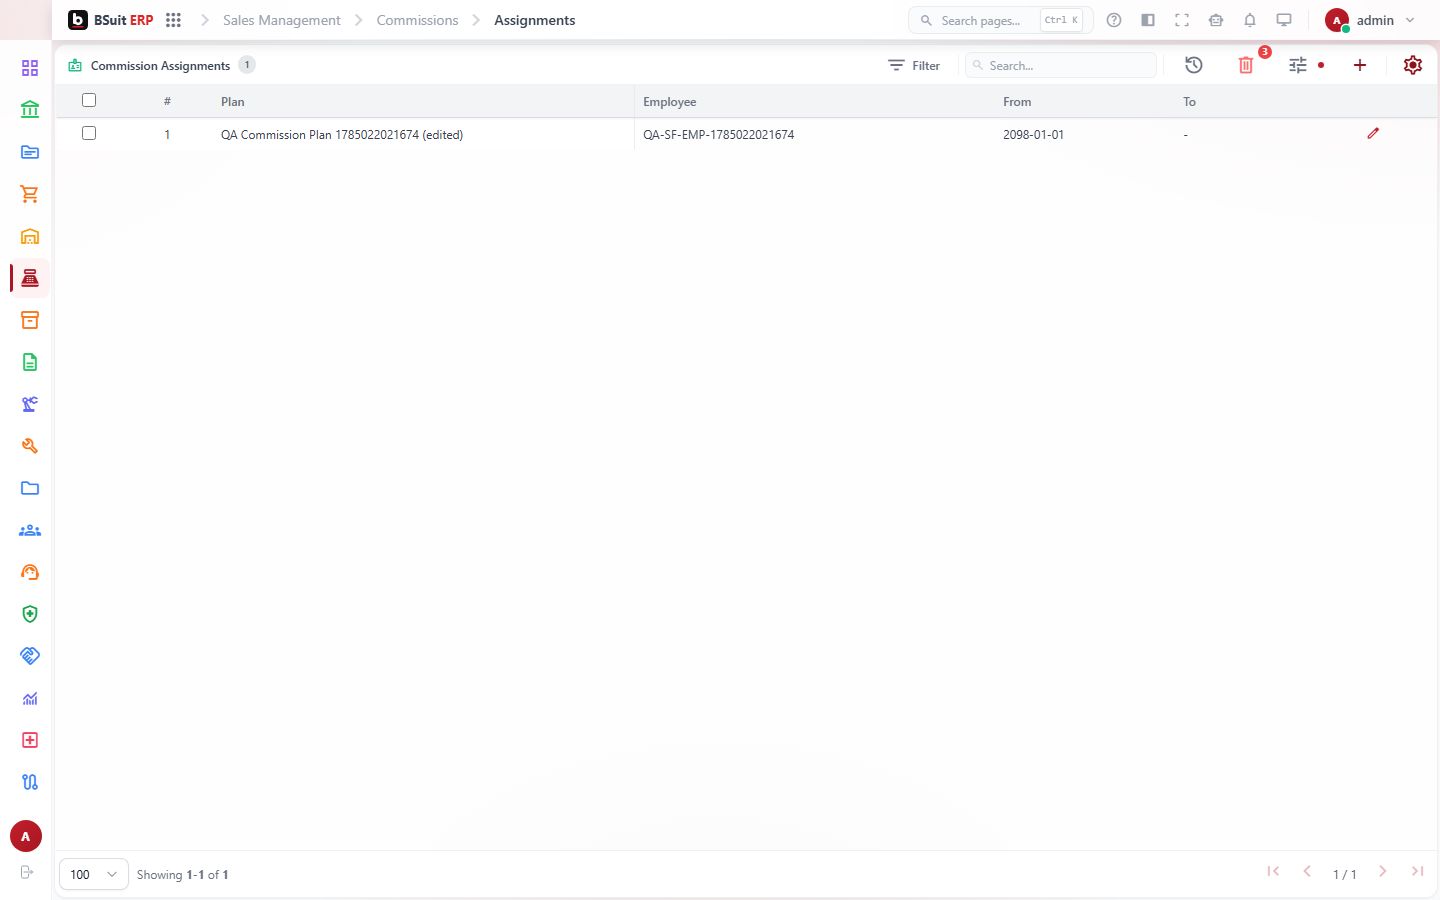Focus the table Search field

[1061, 65]
